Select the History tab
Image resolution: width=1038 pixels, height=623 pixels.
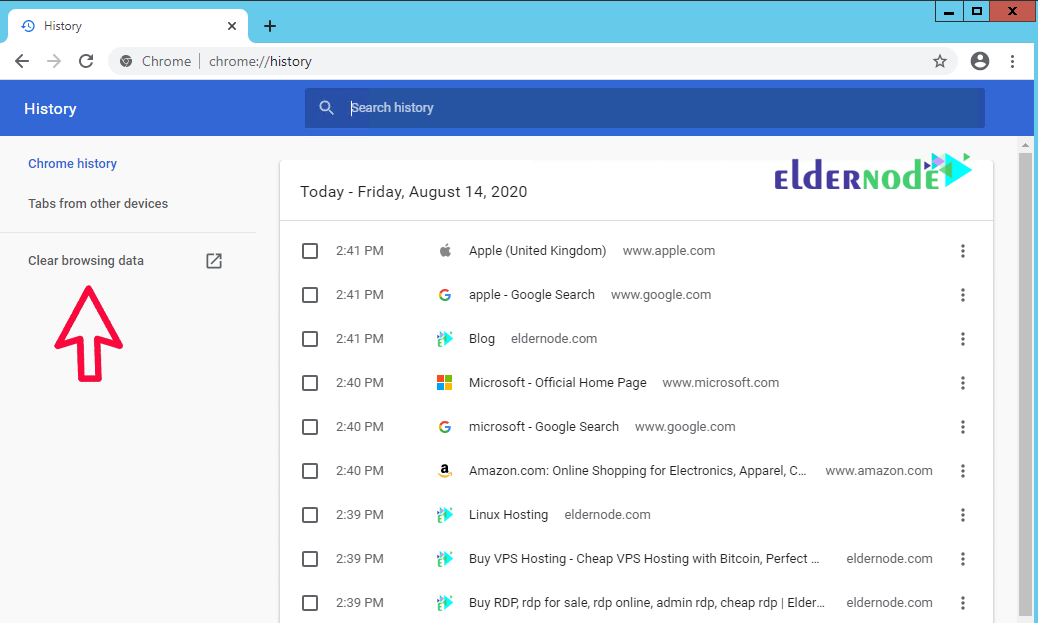[x=128, y=26]
